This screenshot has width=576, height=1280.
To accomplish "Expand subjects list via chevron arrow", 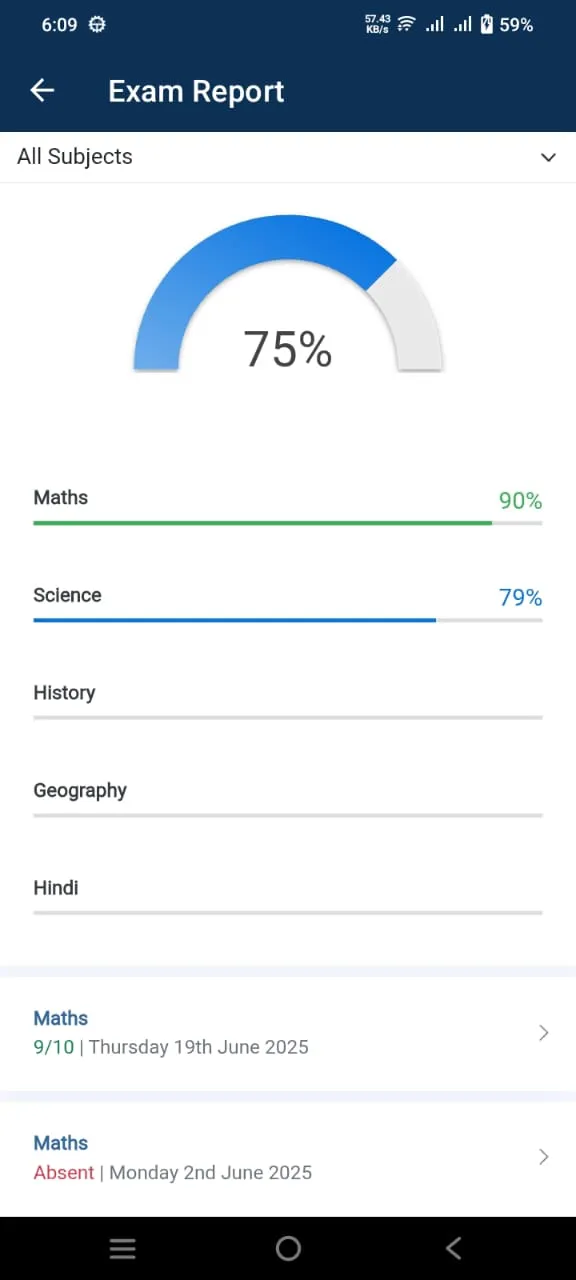I will coord(548,158).
